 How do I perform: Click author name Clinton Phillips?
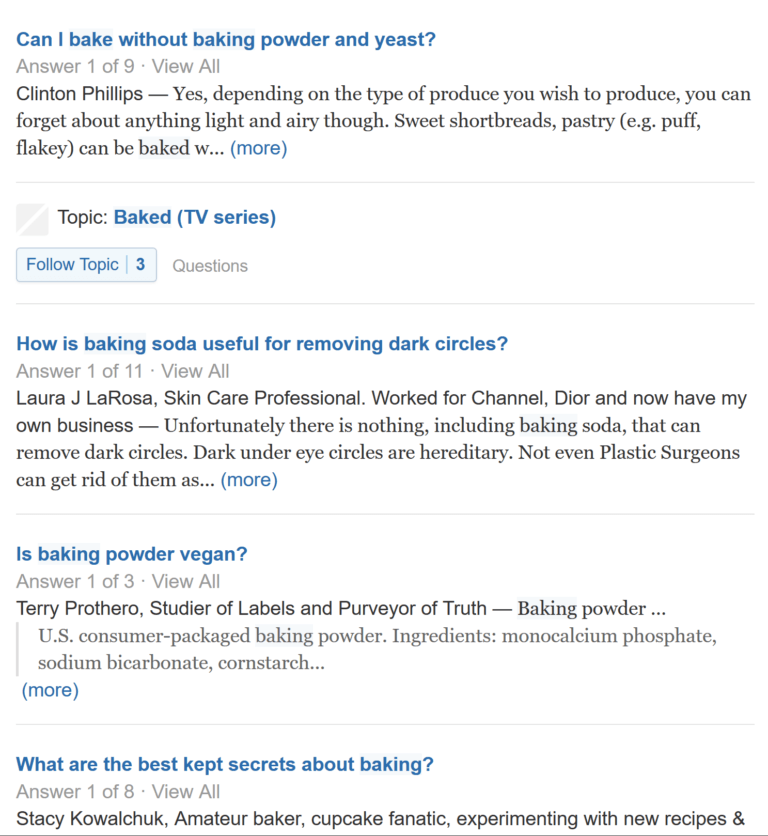coord(79,94)
